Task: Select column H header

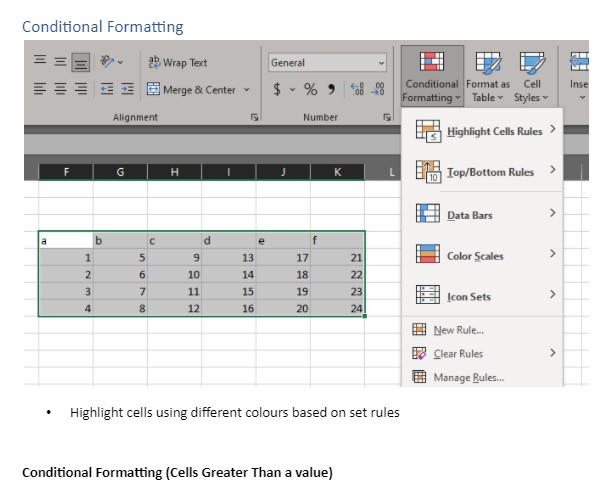Action: click(174, 172)
